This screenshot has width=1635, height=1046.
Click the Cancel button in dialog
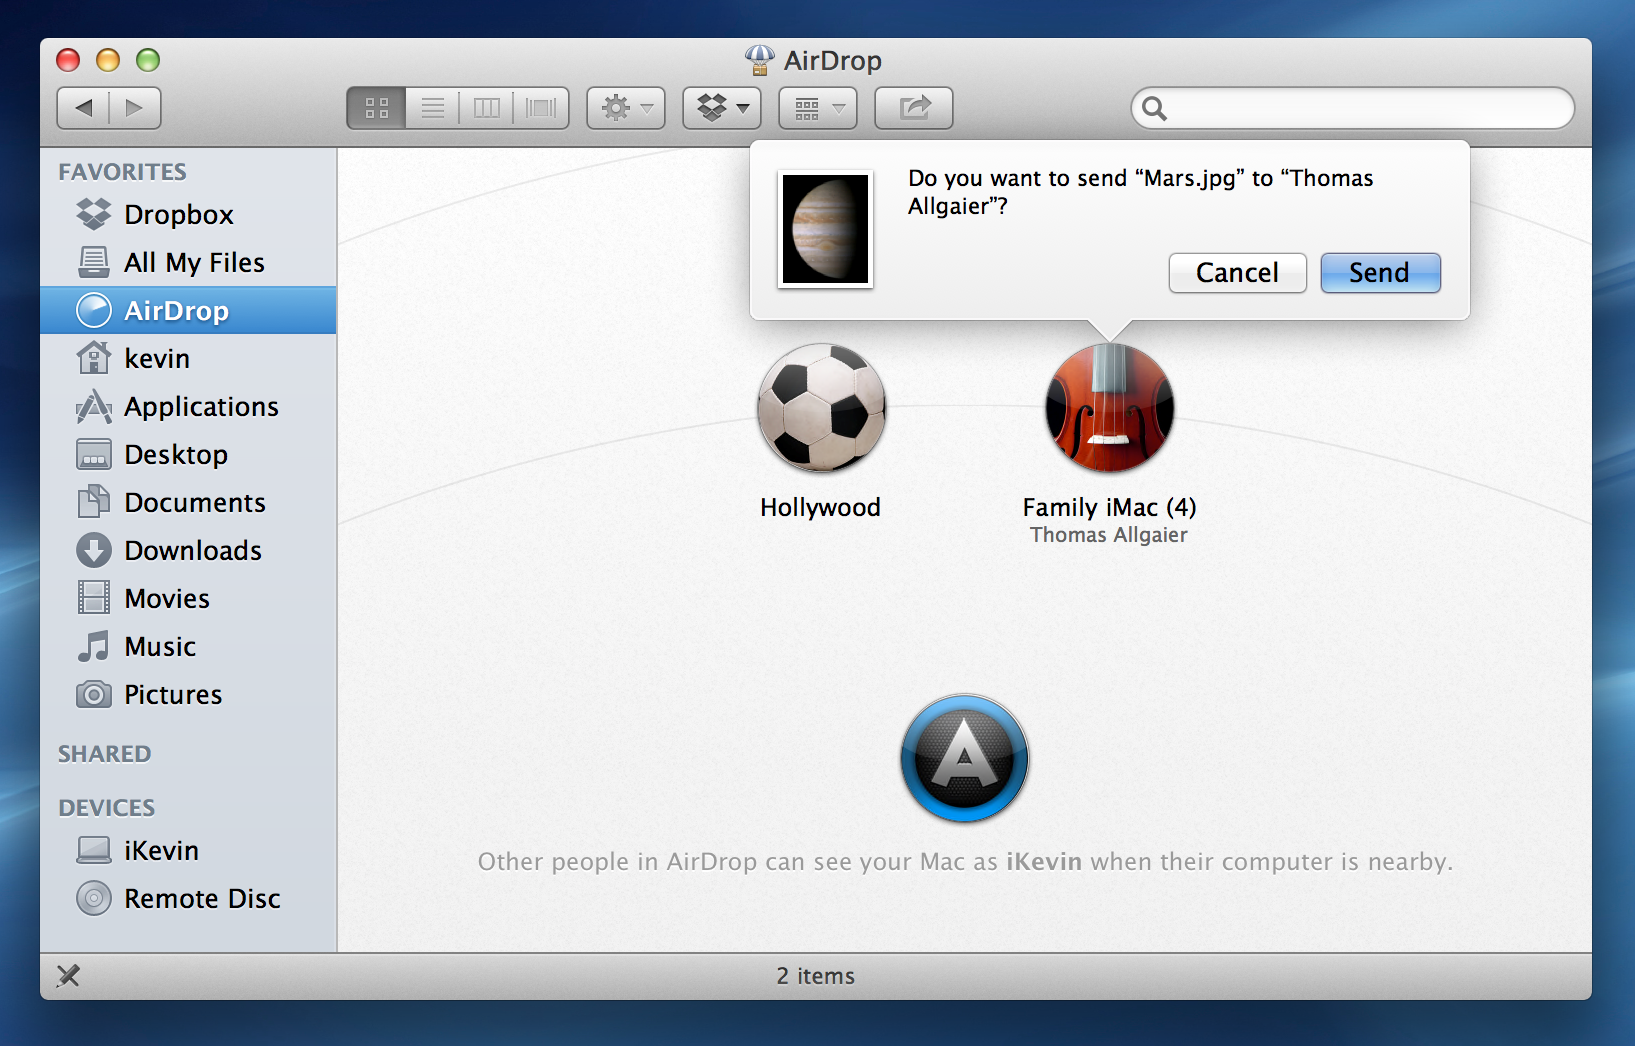point(1237,273)
